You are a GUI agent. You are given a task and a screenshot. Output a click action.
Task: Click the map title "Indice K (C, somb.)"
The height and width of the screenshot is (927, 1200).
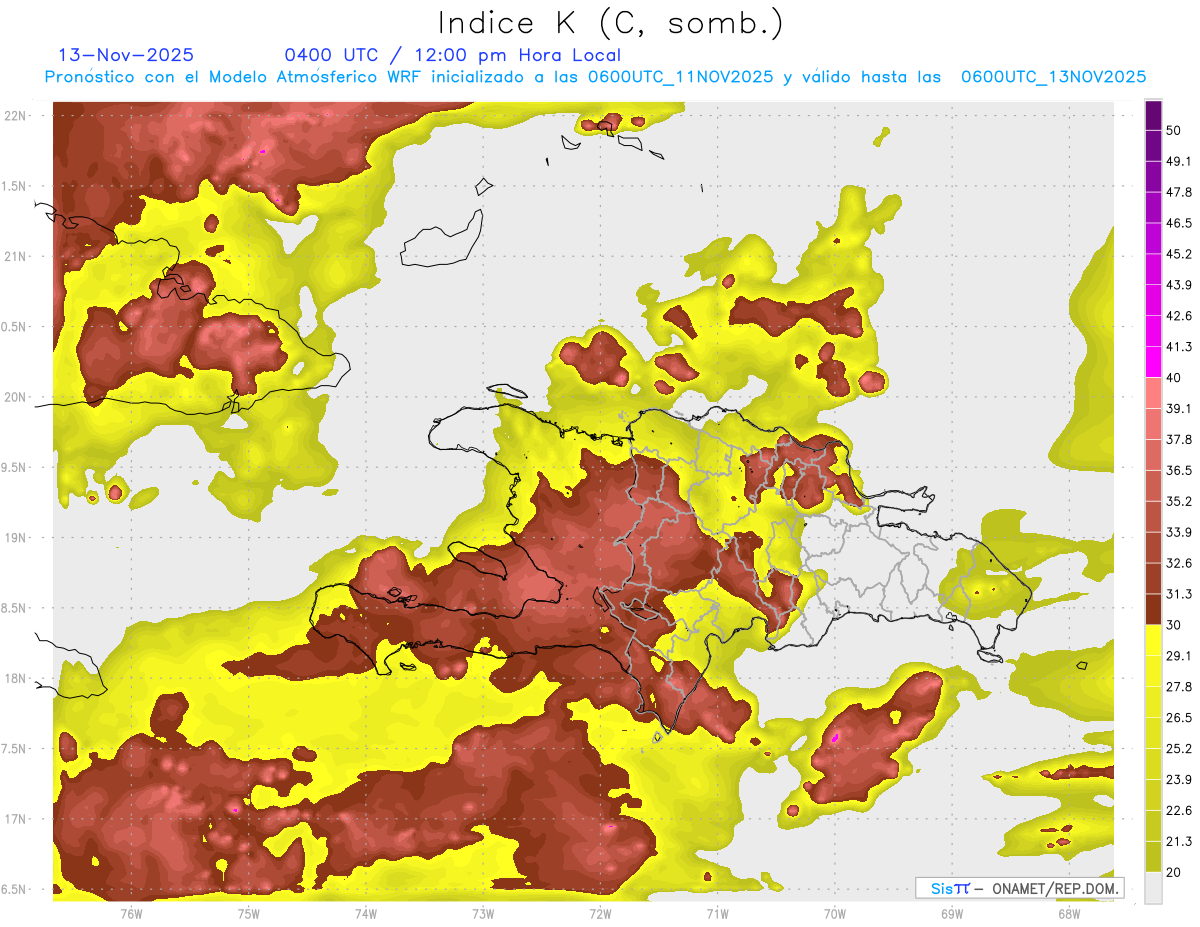click(x=611, y=22)
